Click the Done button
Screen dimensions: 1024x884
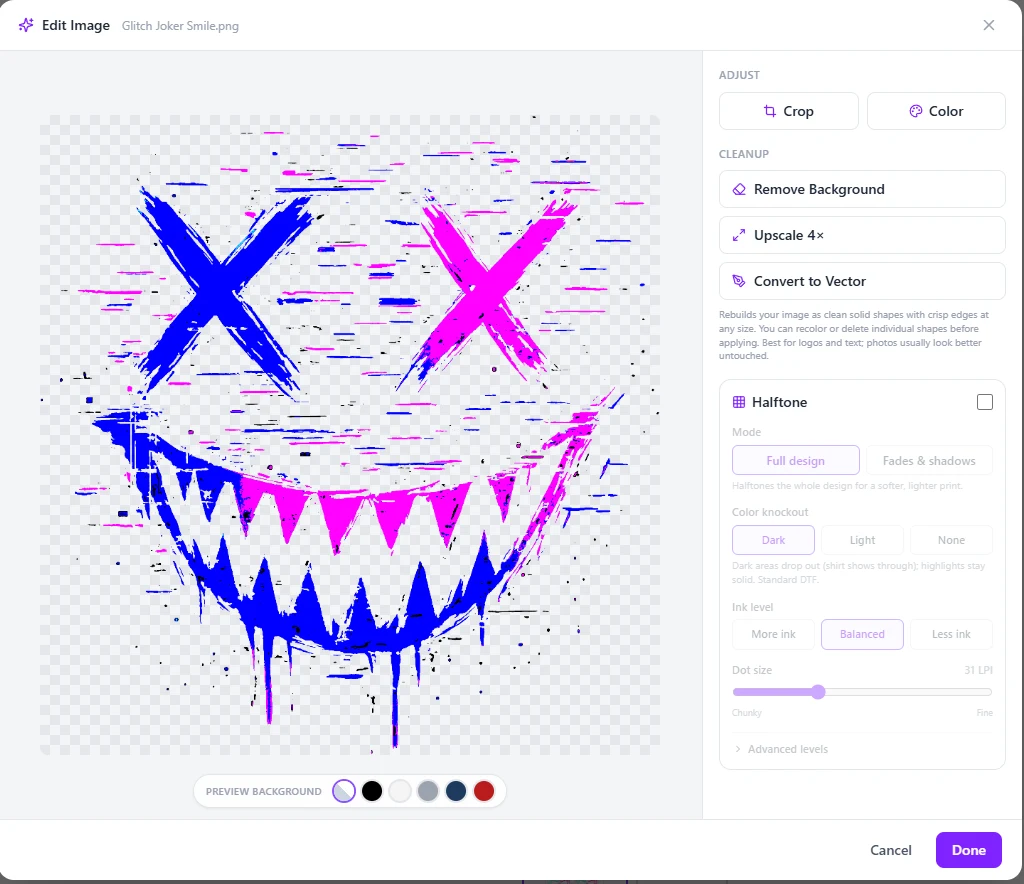(968, 850)
